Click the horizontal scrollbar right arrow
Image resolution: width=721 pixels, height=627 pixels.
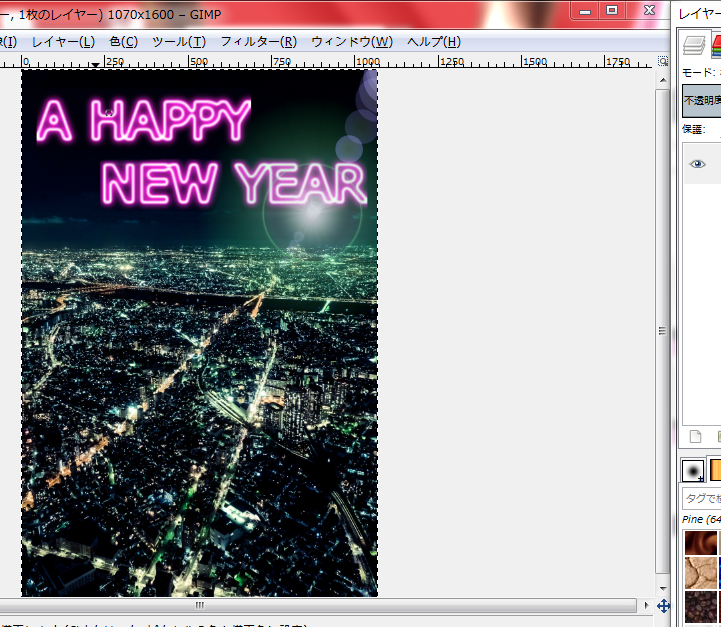pyautogui.click(x=647, y=605)
